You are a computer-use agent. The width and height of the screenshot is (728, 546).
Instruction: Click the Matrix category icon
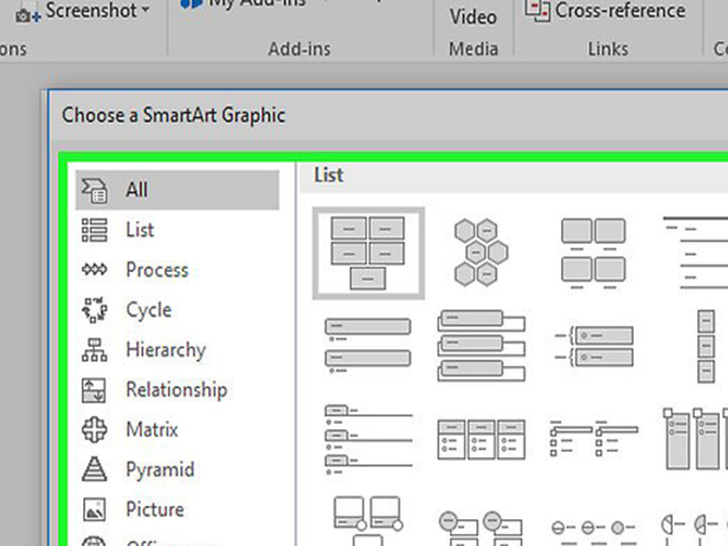pos(94,429)
